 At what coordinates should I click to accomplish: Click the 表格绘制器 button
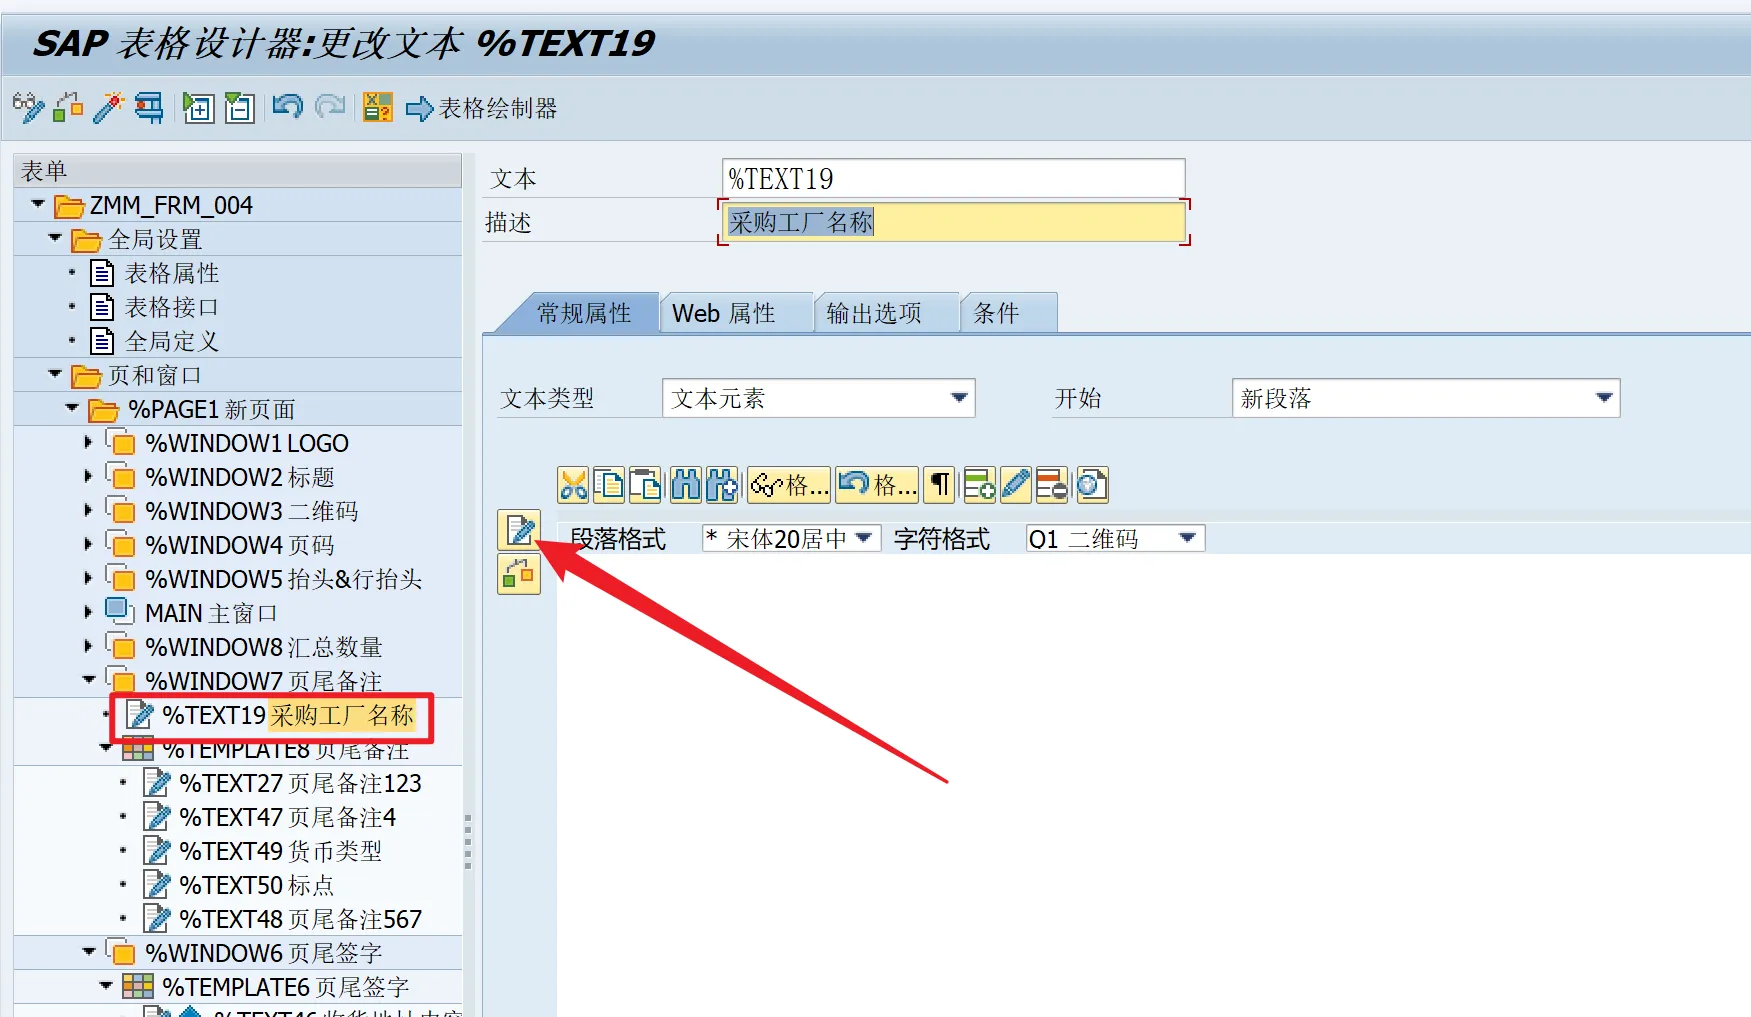[482, 108]
